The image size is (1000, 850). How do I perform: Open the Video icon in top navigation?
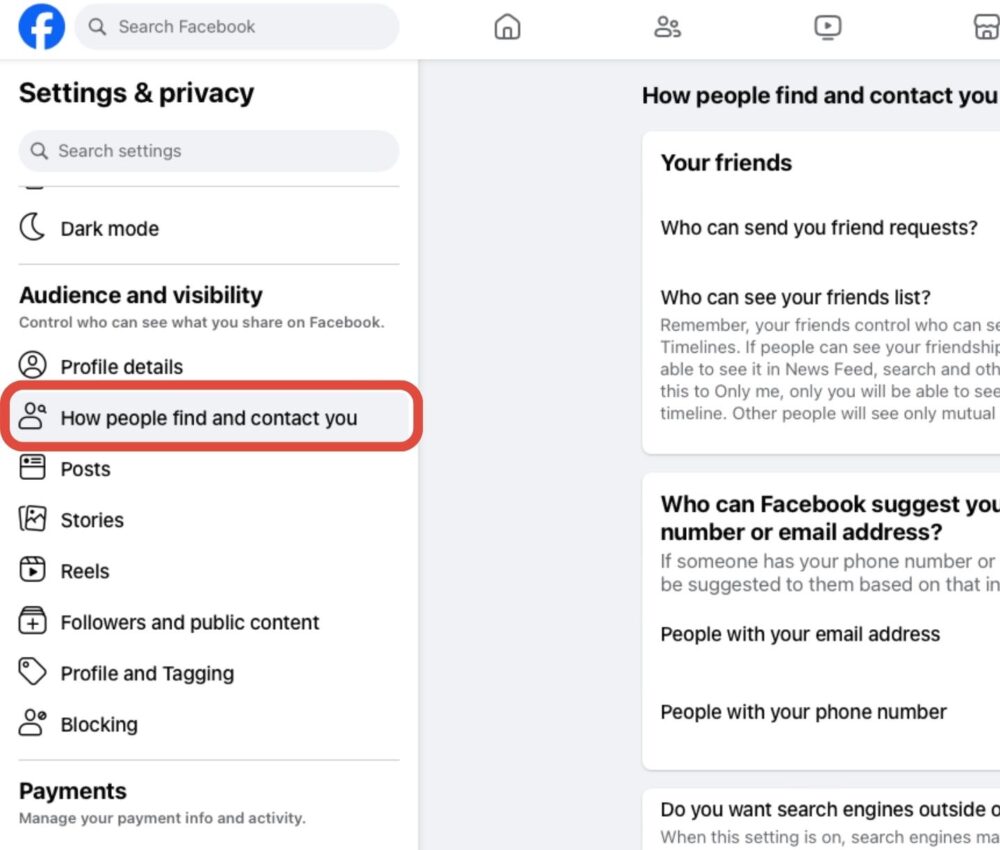coord(827,27)
